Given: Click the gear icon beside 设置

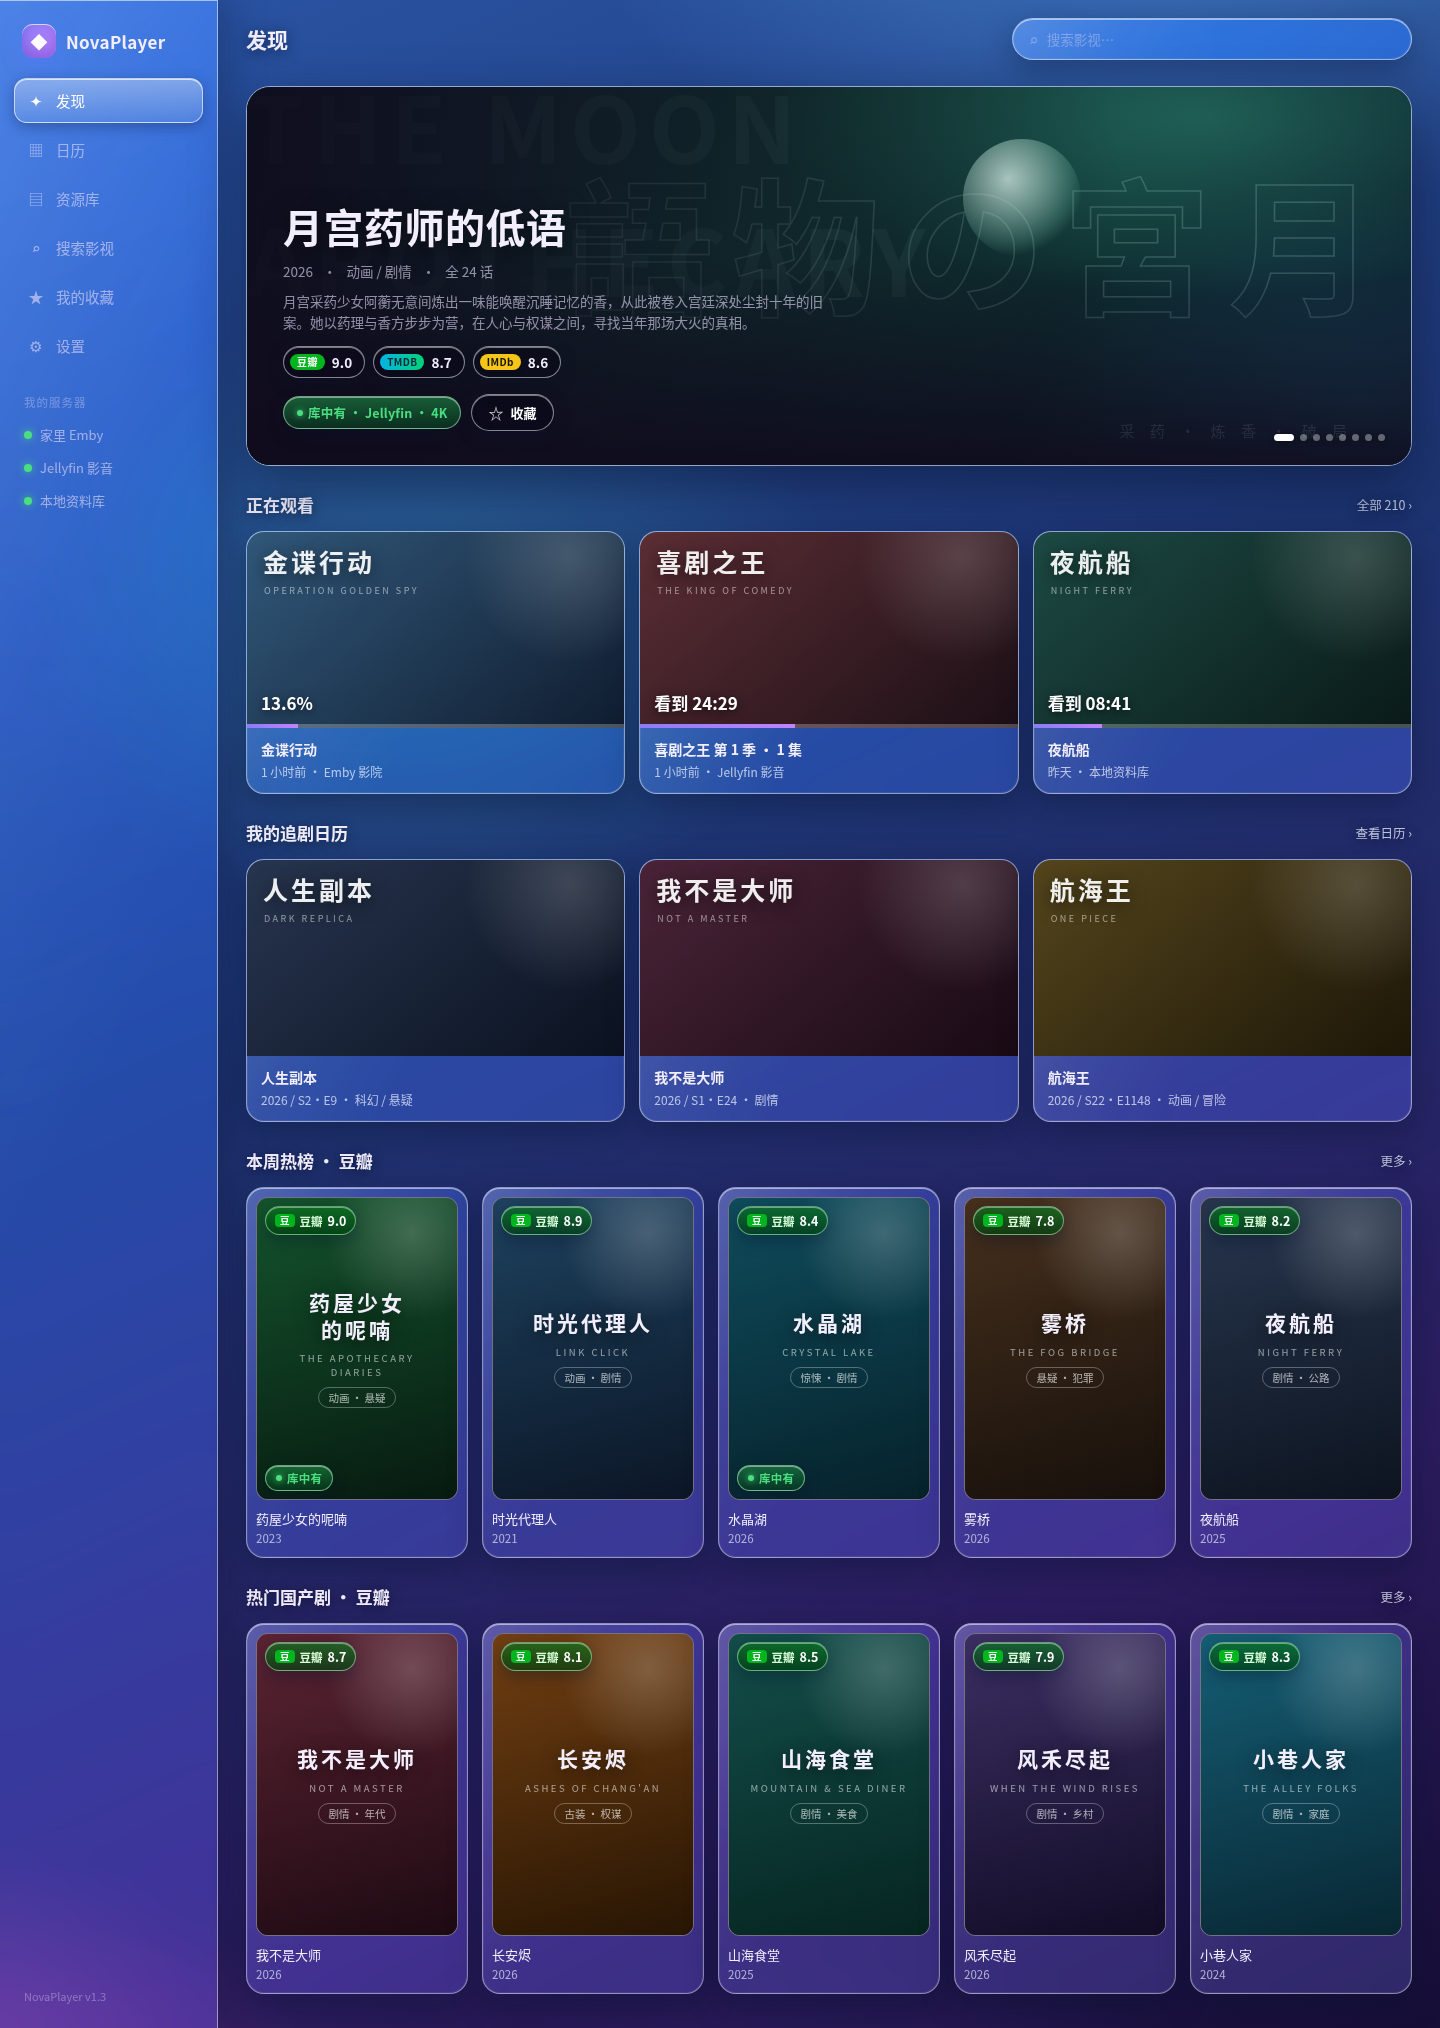Looking at the screenshot, I should tap(36, 346).
